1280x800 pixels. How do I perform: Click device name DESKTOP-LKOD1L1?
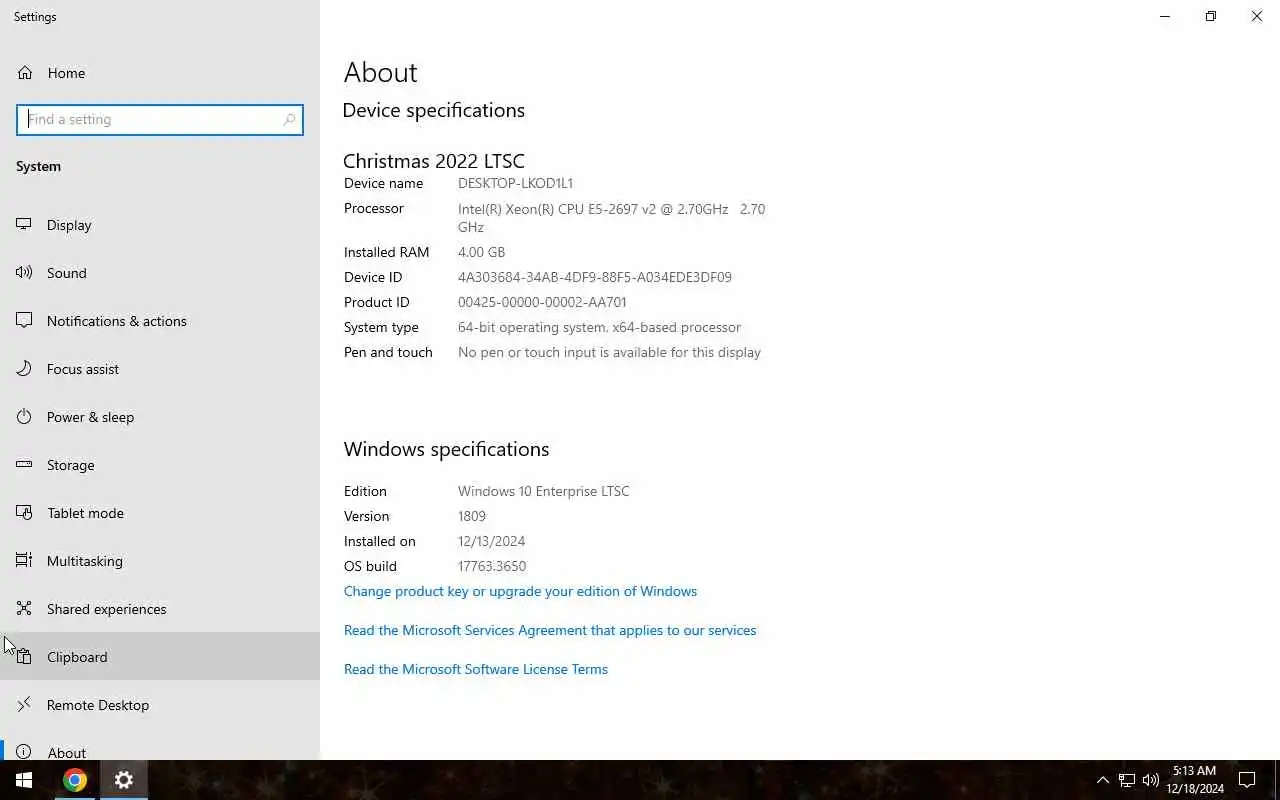515,183
